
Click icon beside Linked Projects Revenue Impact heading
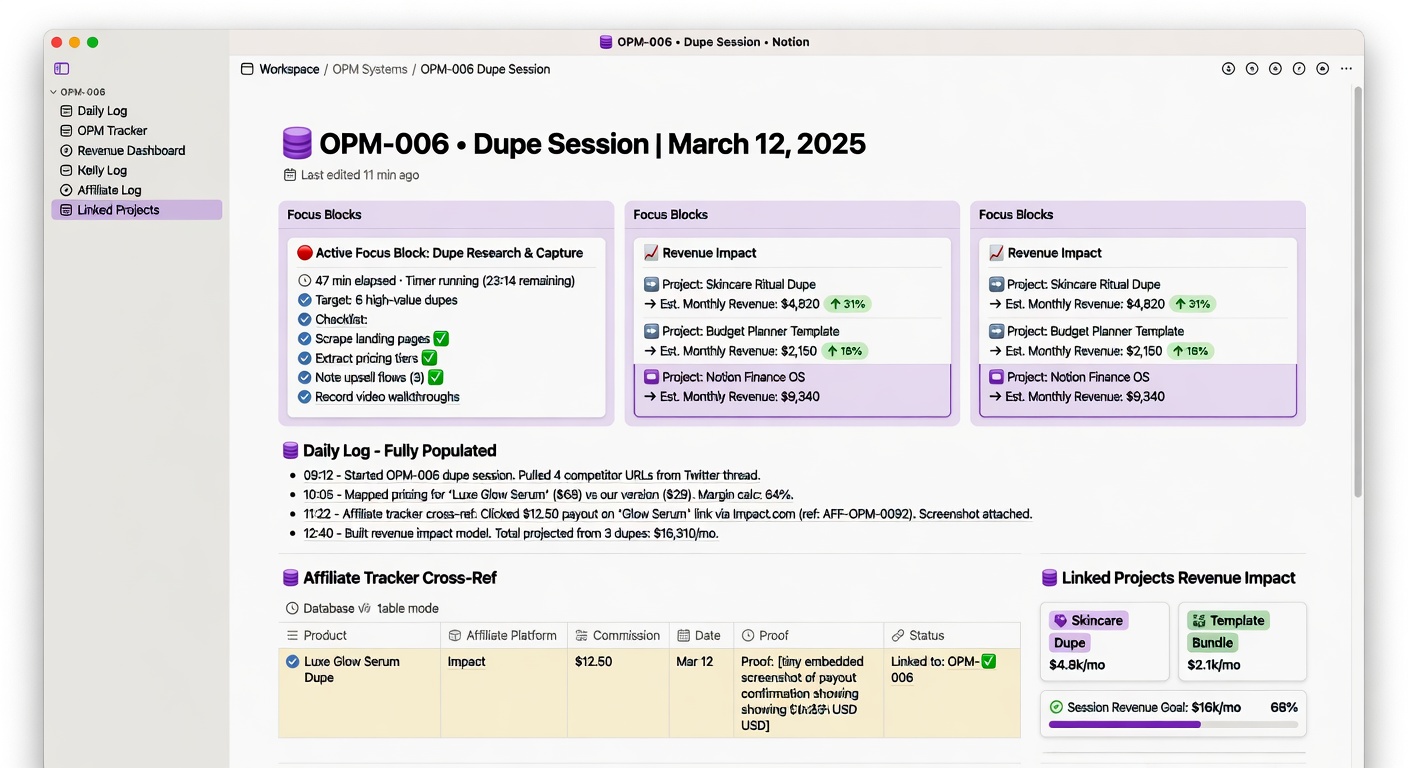click(x=1050, y=578)
